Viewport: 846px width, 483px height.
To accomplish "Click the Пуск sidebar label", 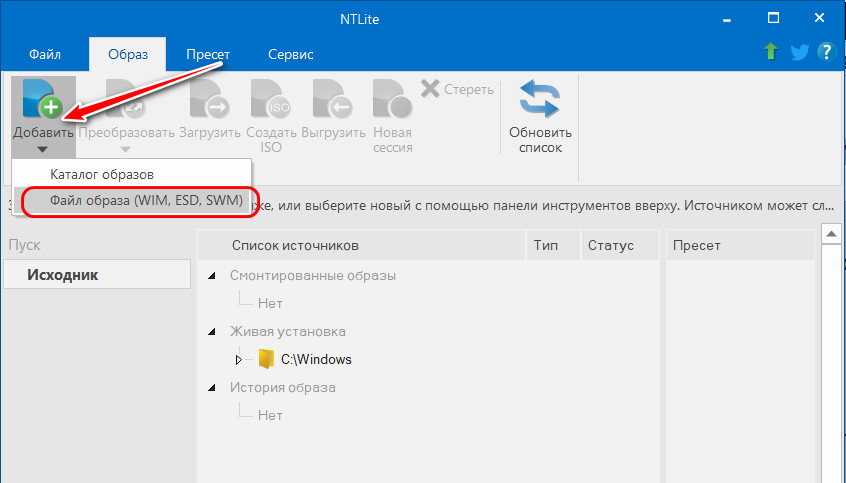I will pos(25,245).
